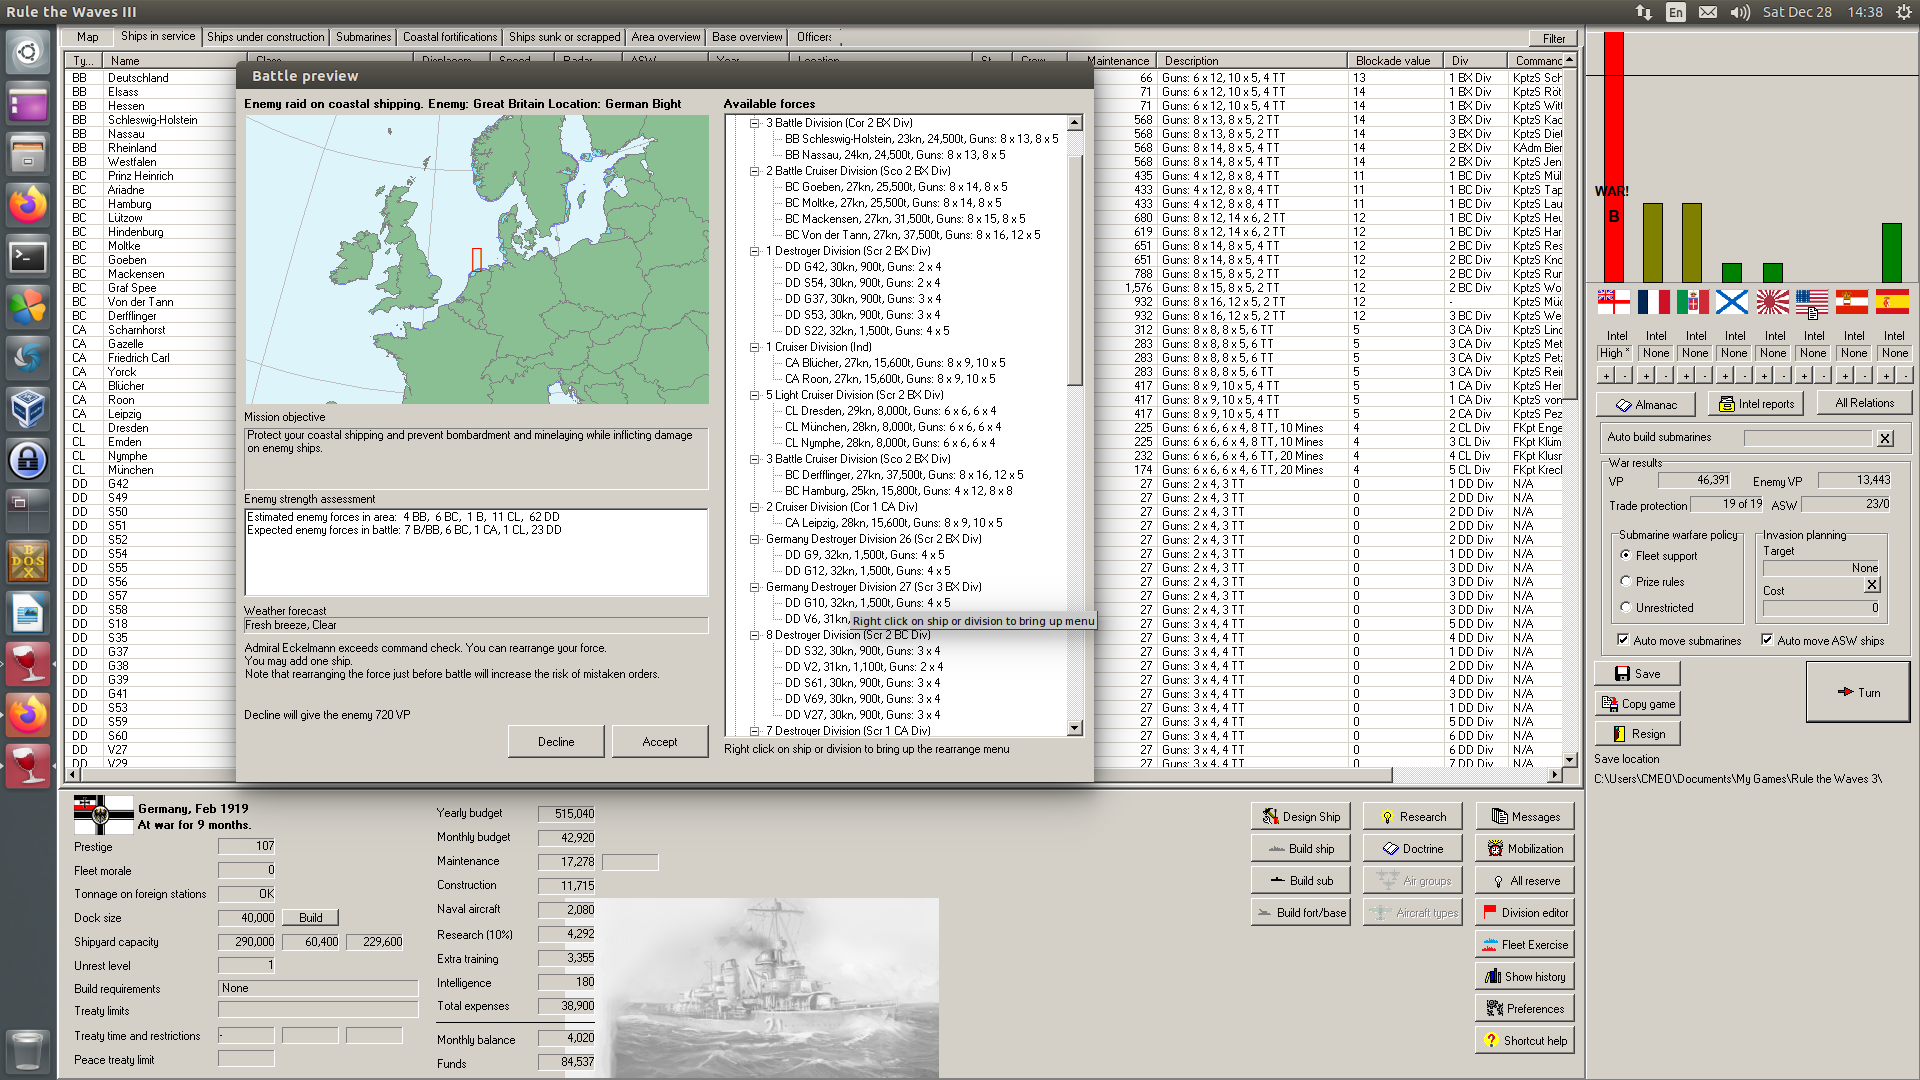This screenshot has width=1920, height=1080.
Task: Collapse 1 Destroyer Division tree node
Action: coord(756,251)
